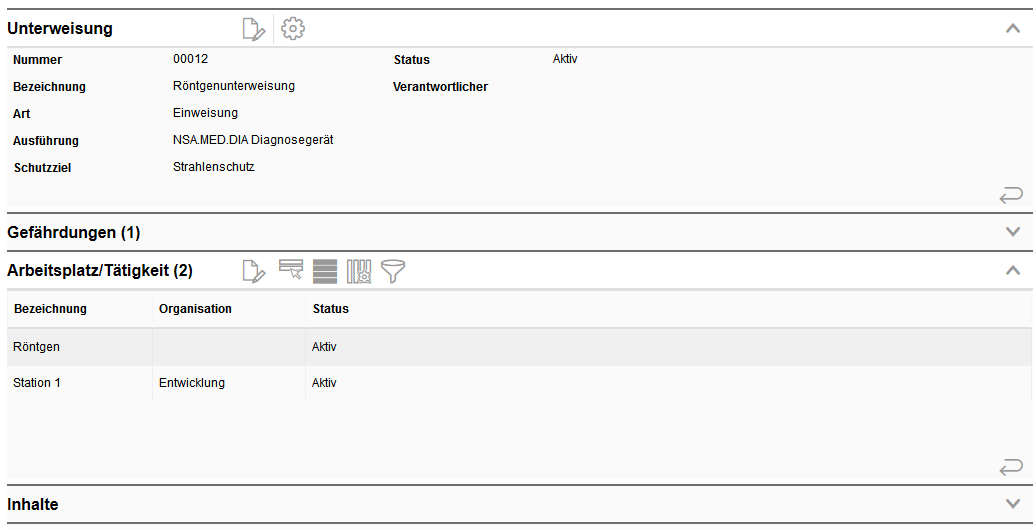Click the Verantwortlicher label
Screen dimensions: 1036x529
coord(440,87)
